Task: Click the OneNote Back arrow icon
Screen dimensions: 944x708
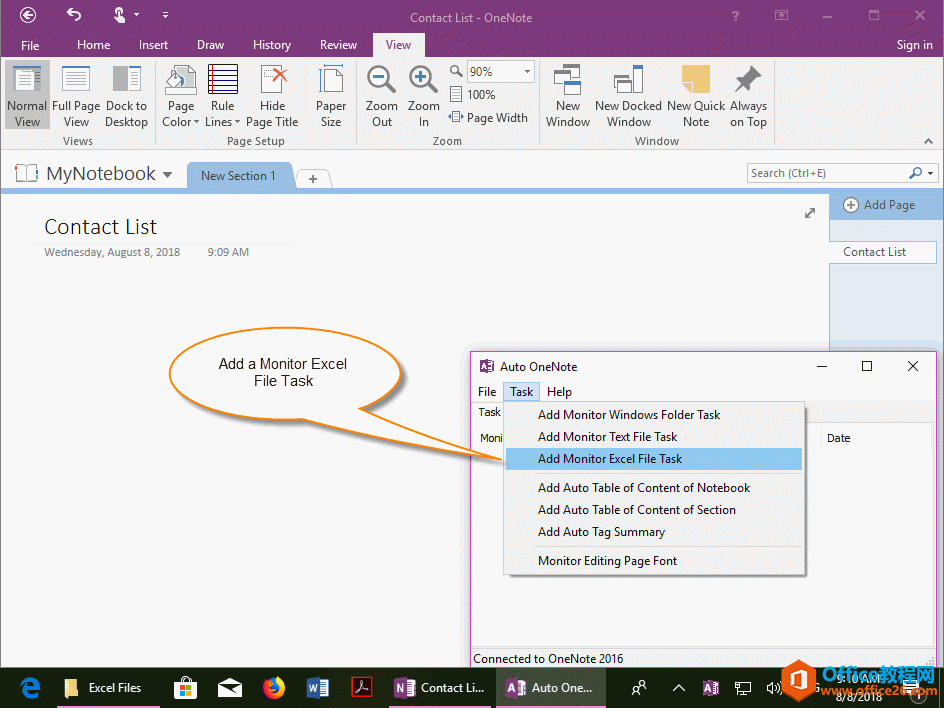Action: click(x=28, y=15)
